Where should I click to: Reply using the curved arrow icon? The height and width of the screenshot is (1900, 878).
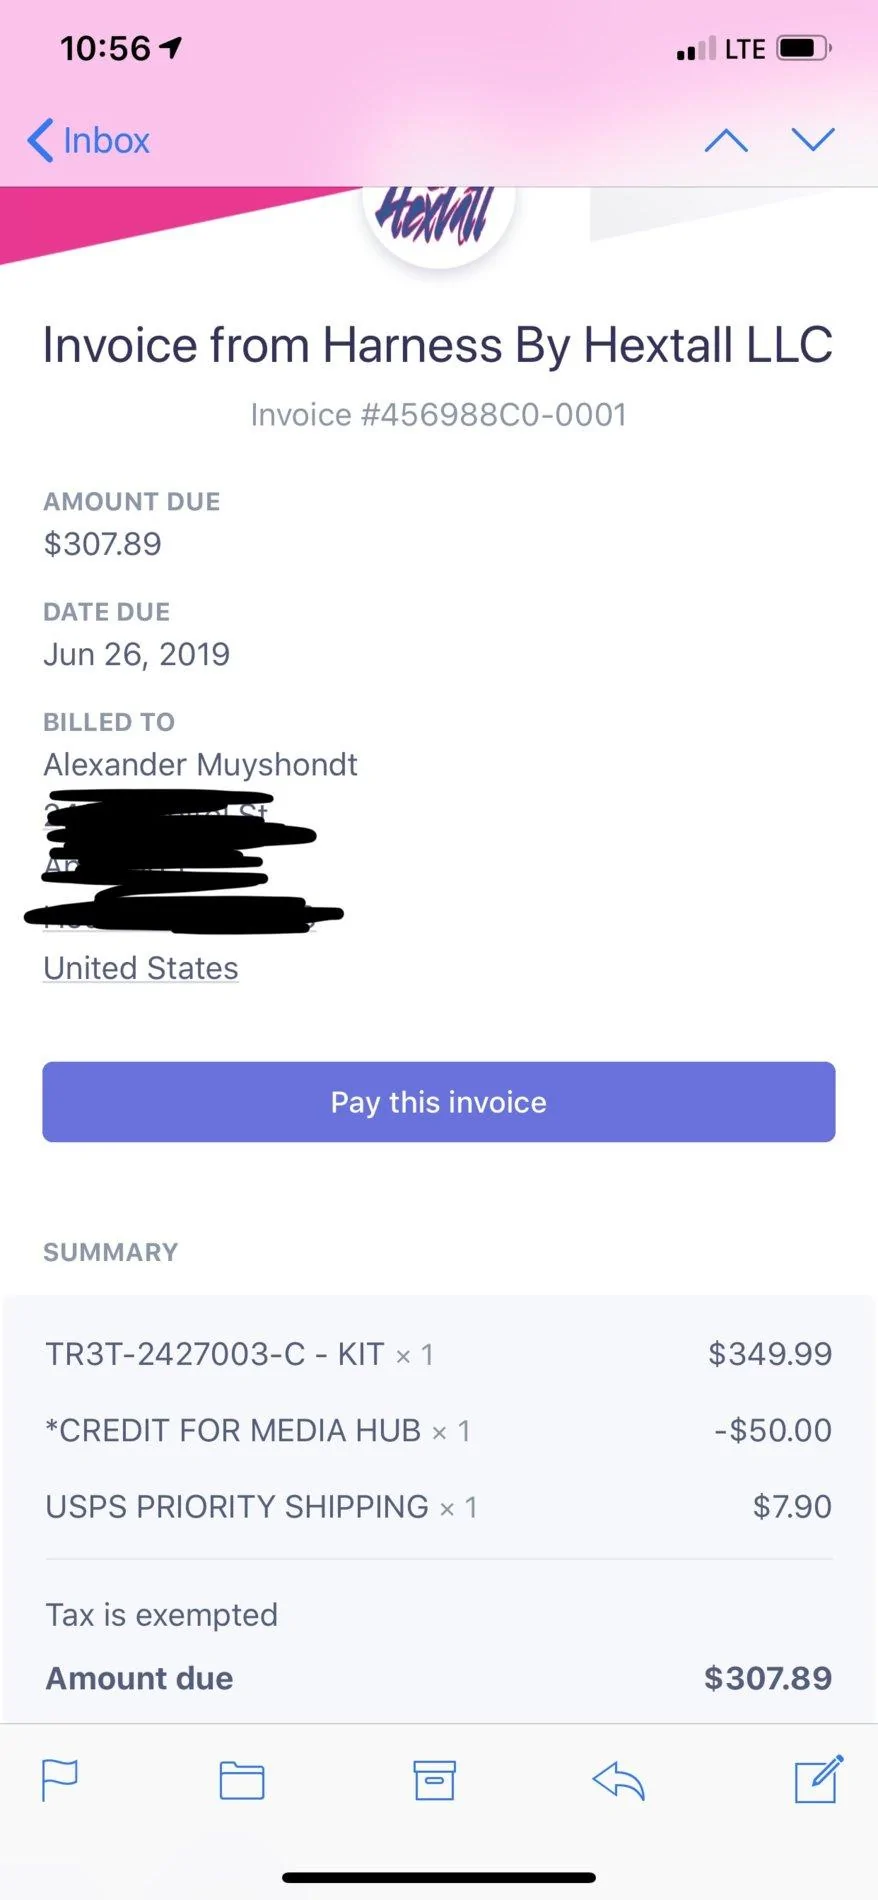tap(618, 1781)
